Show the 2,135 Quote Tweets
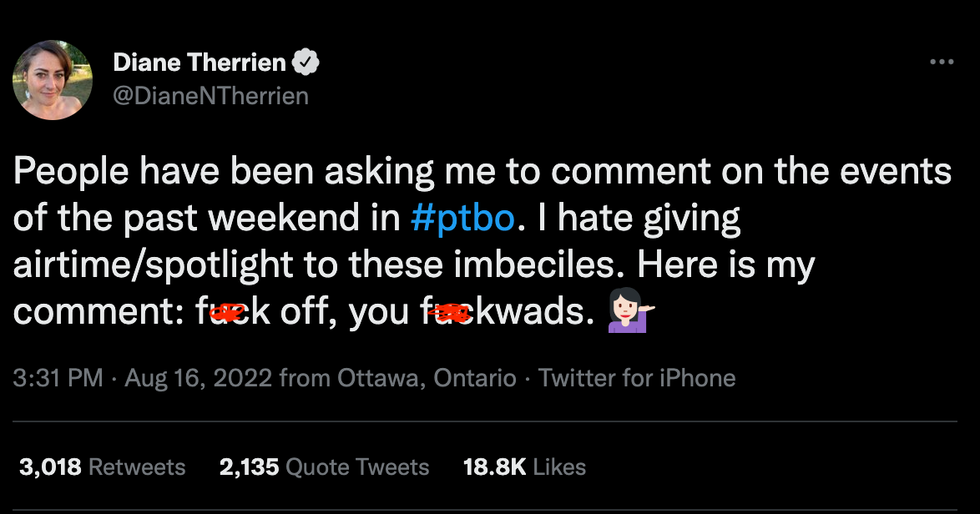This screenshot has height=514, width=980. [323, 467]
